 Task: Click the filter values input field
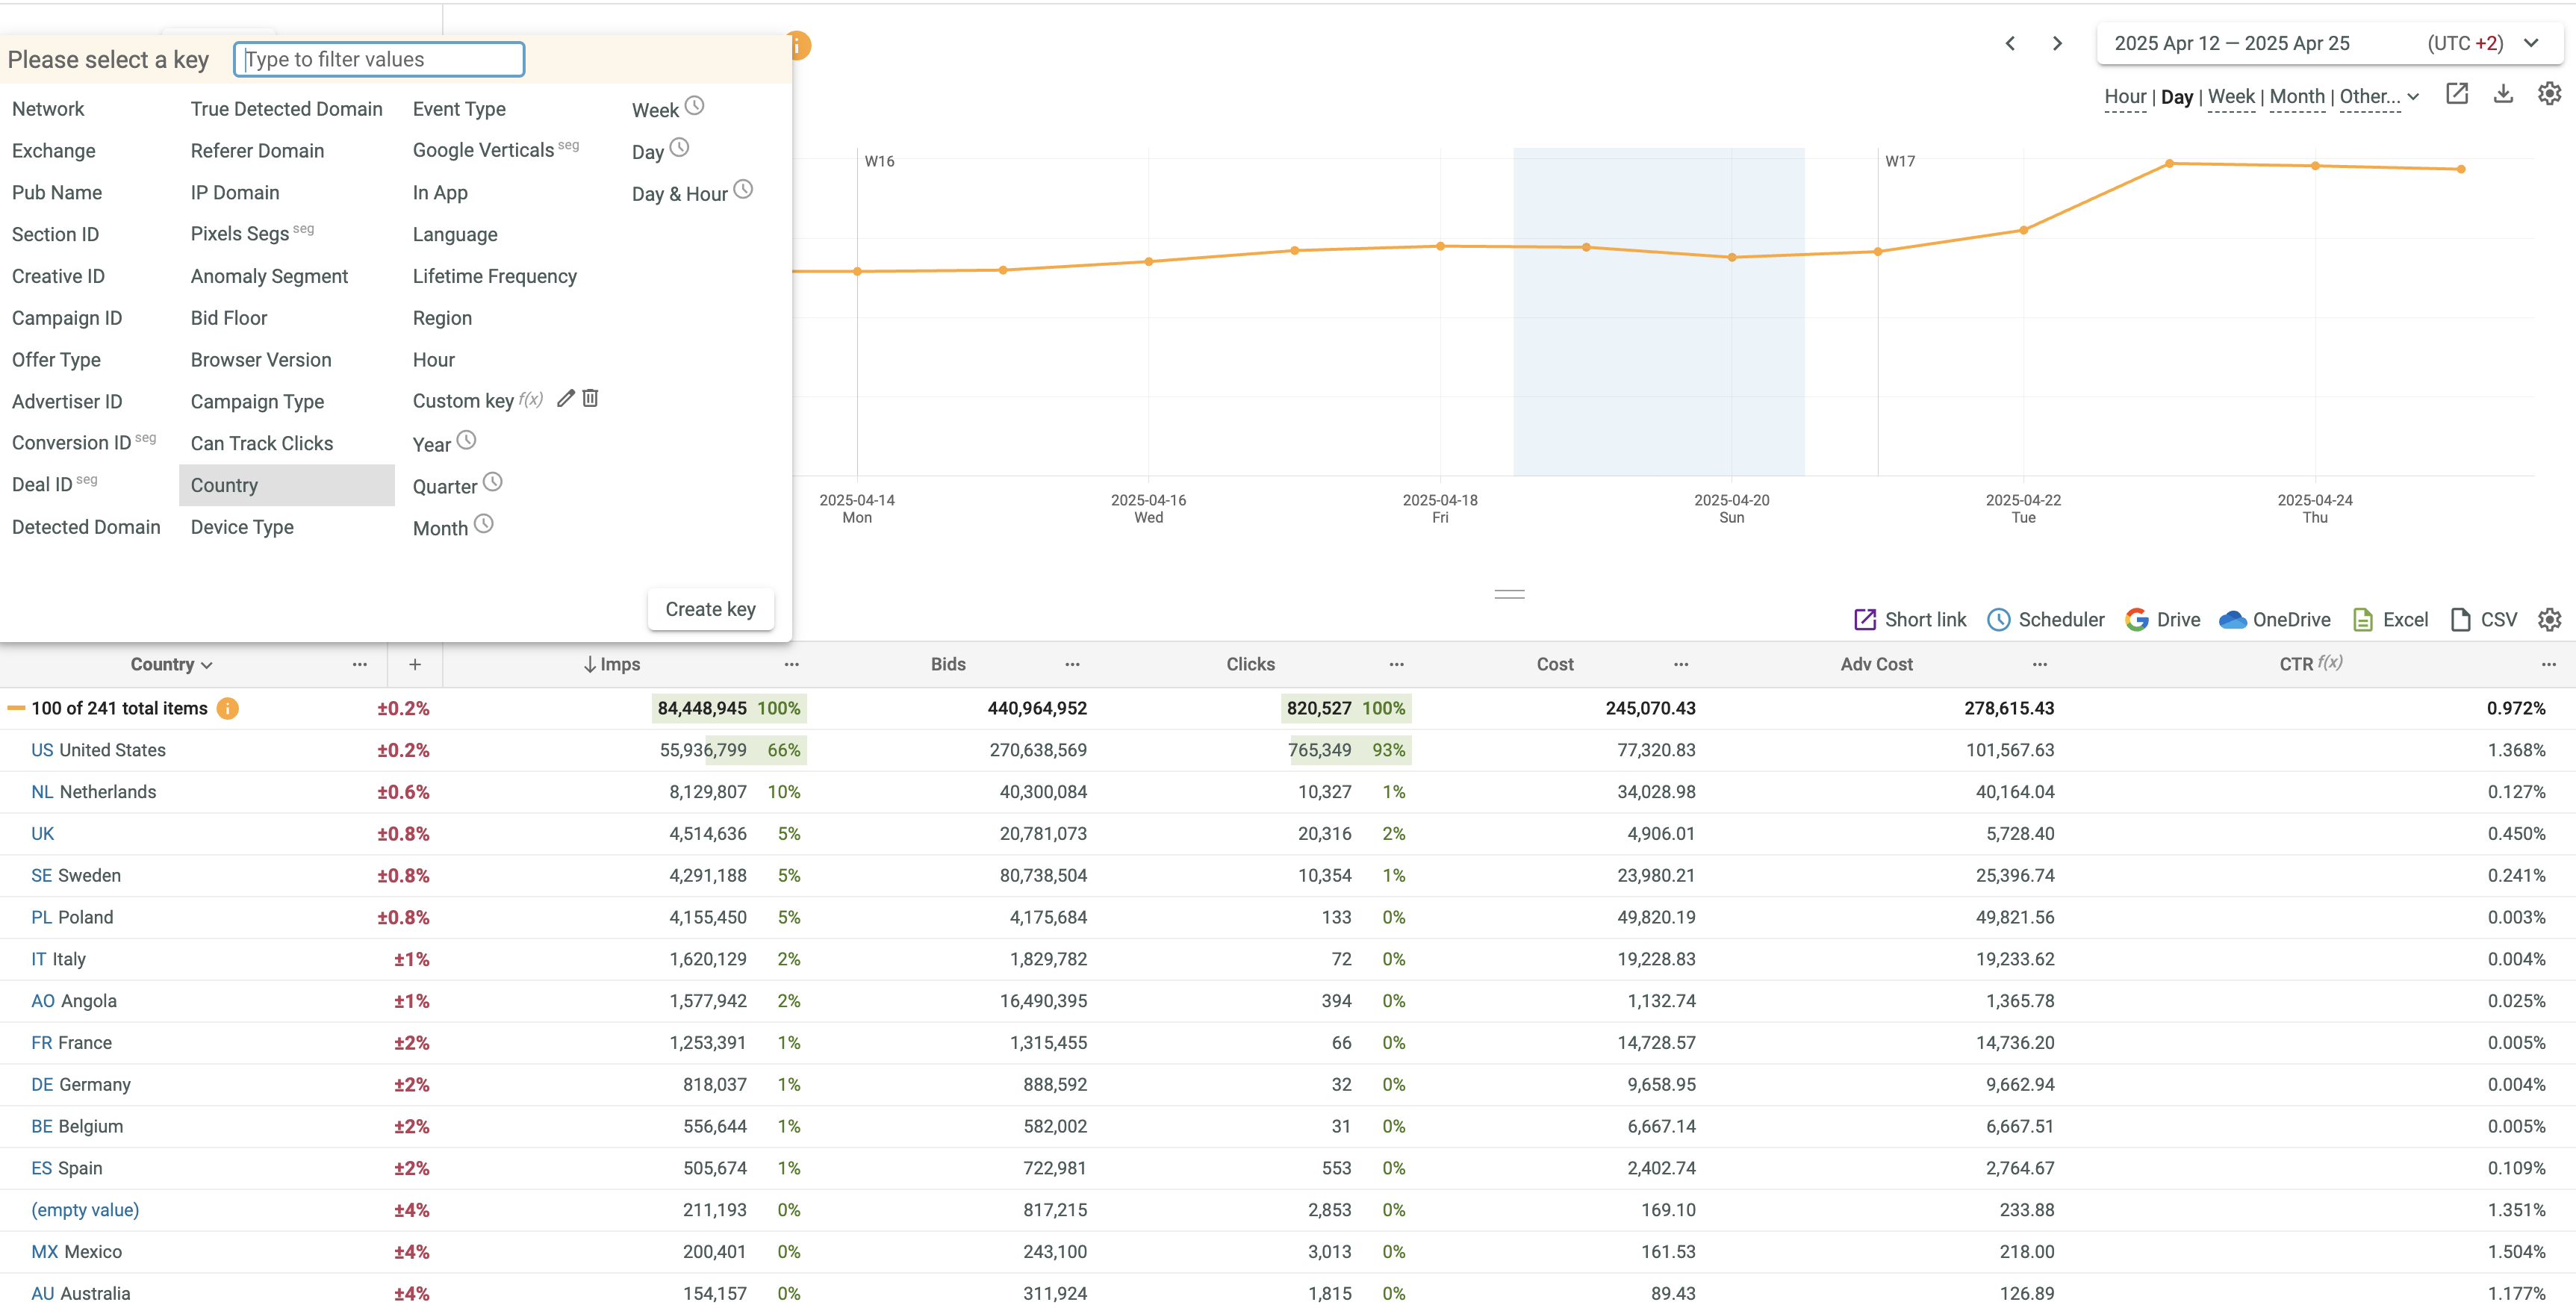click(x=379, y=59)
